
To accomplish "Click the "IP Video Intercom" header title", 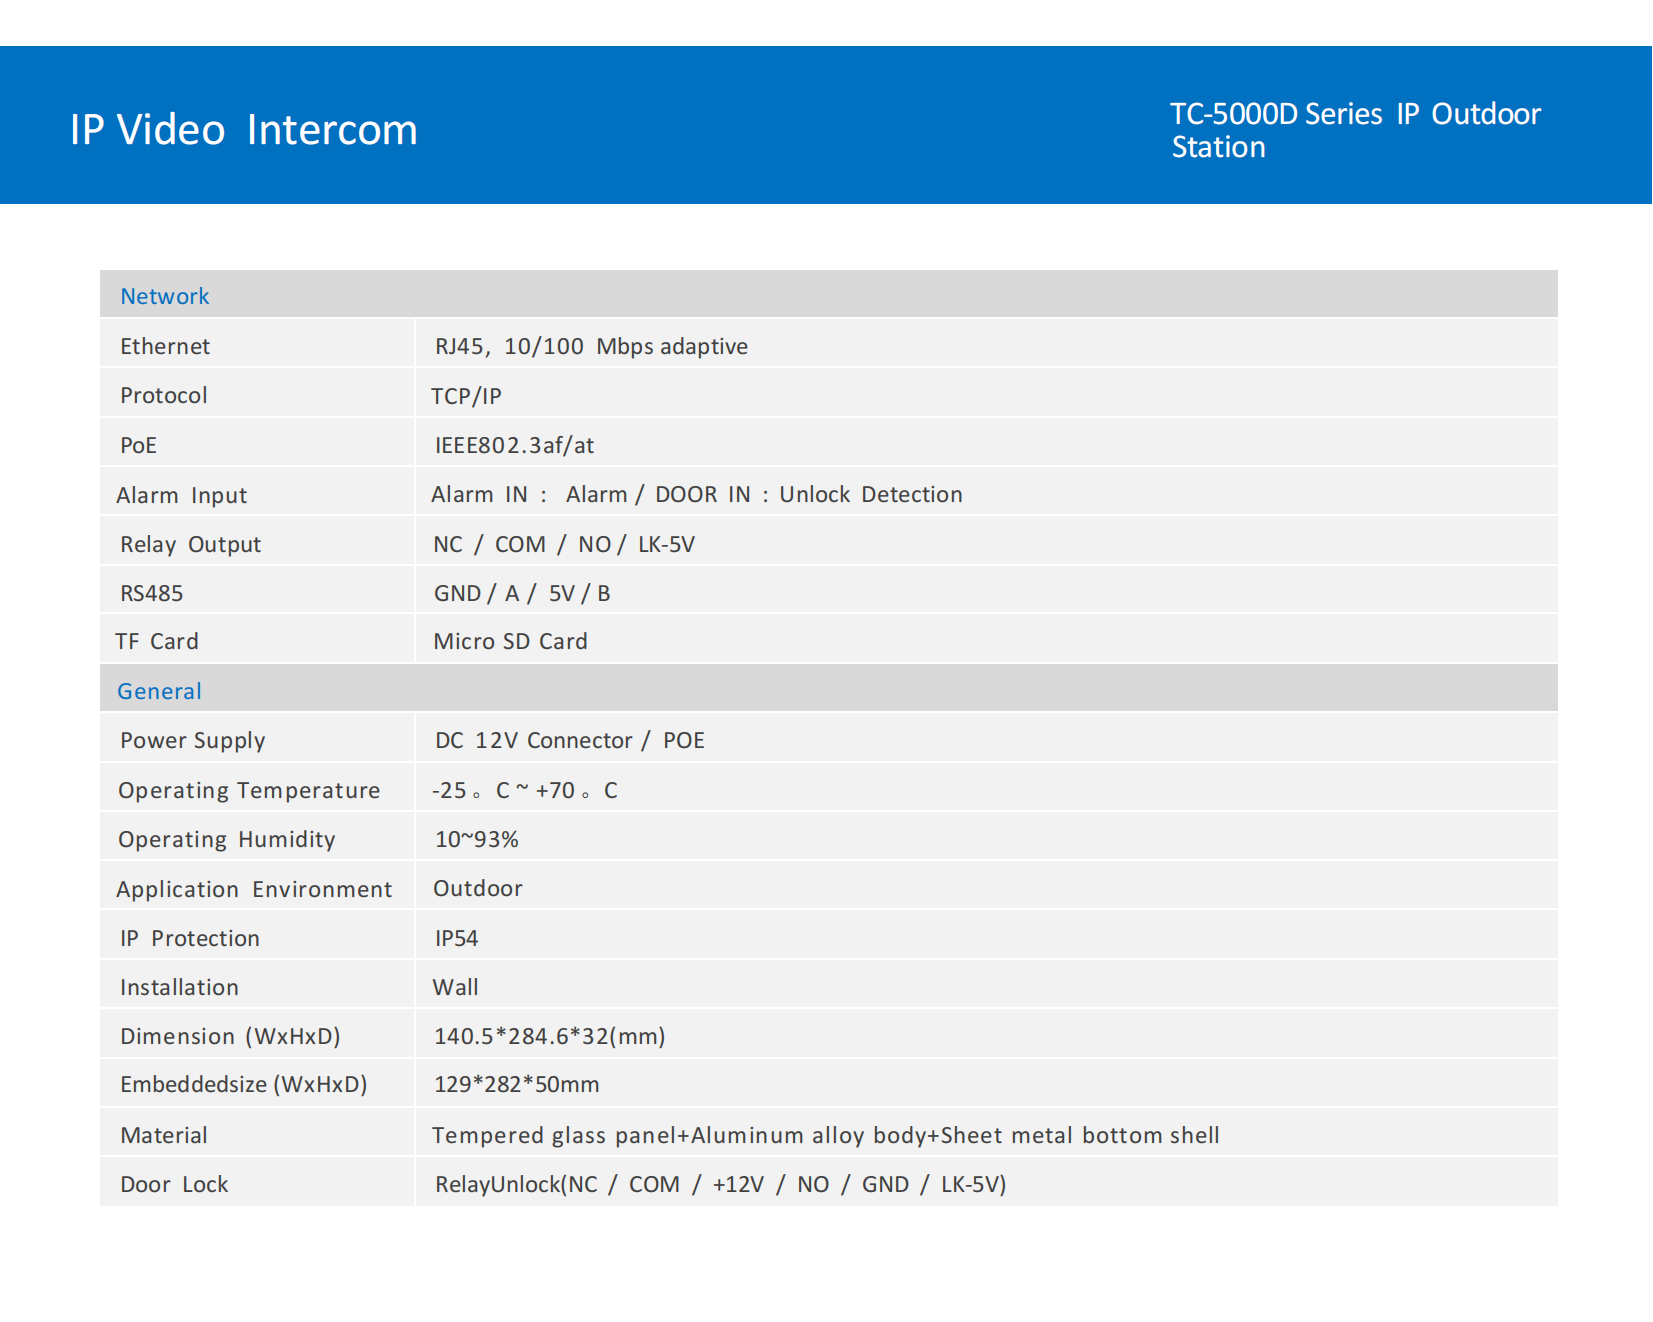I will pos(243,130).
